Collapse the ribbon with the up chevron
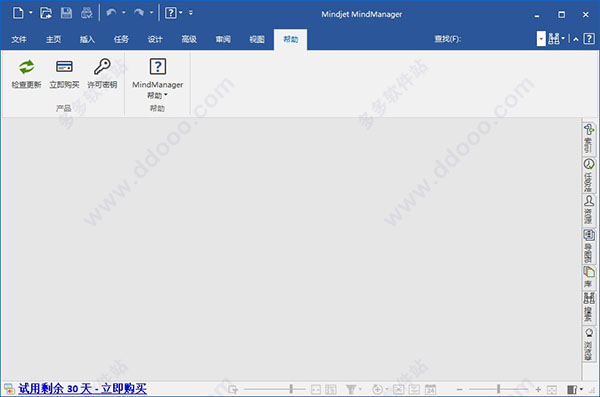This screenshot has height=397, width=600. pyautogui.click(x=576, y=39)
